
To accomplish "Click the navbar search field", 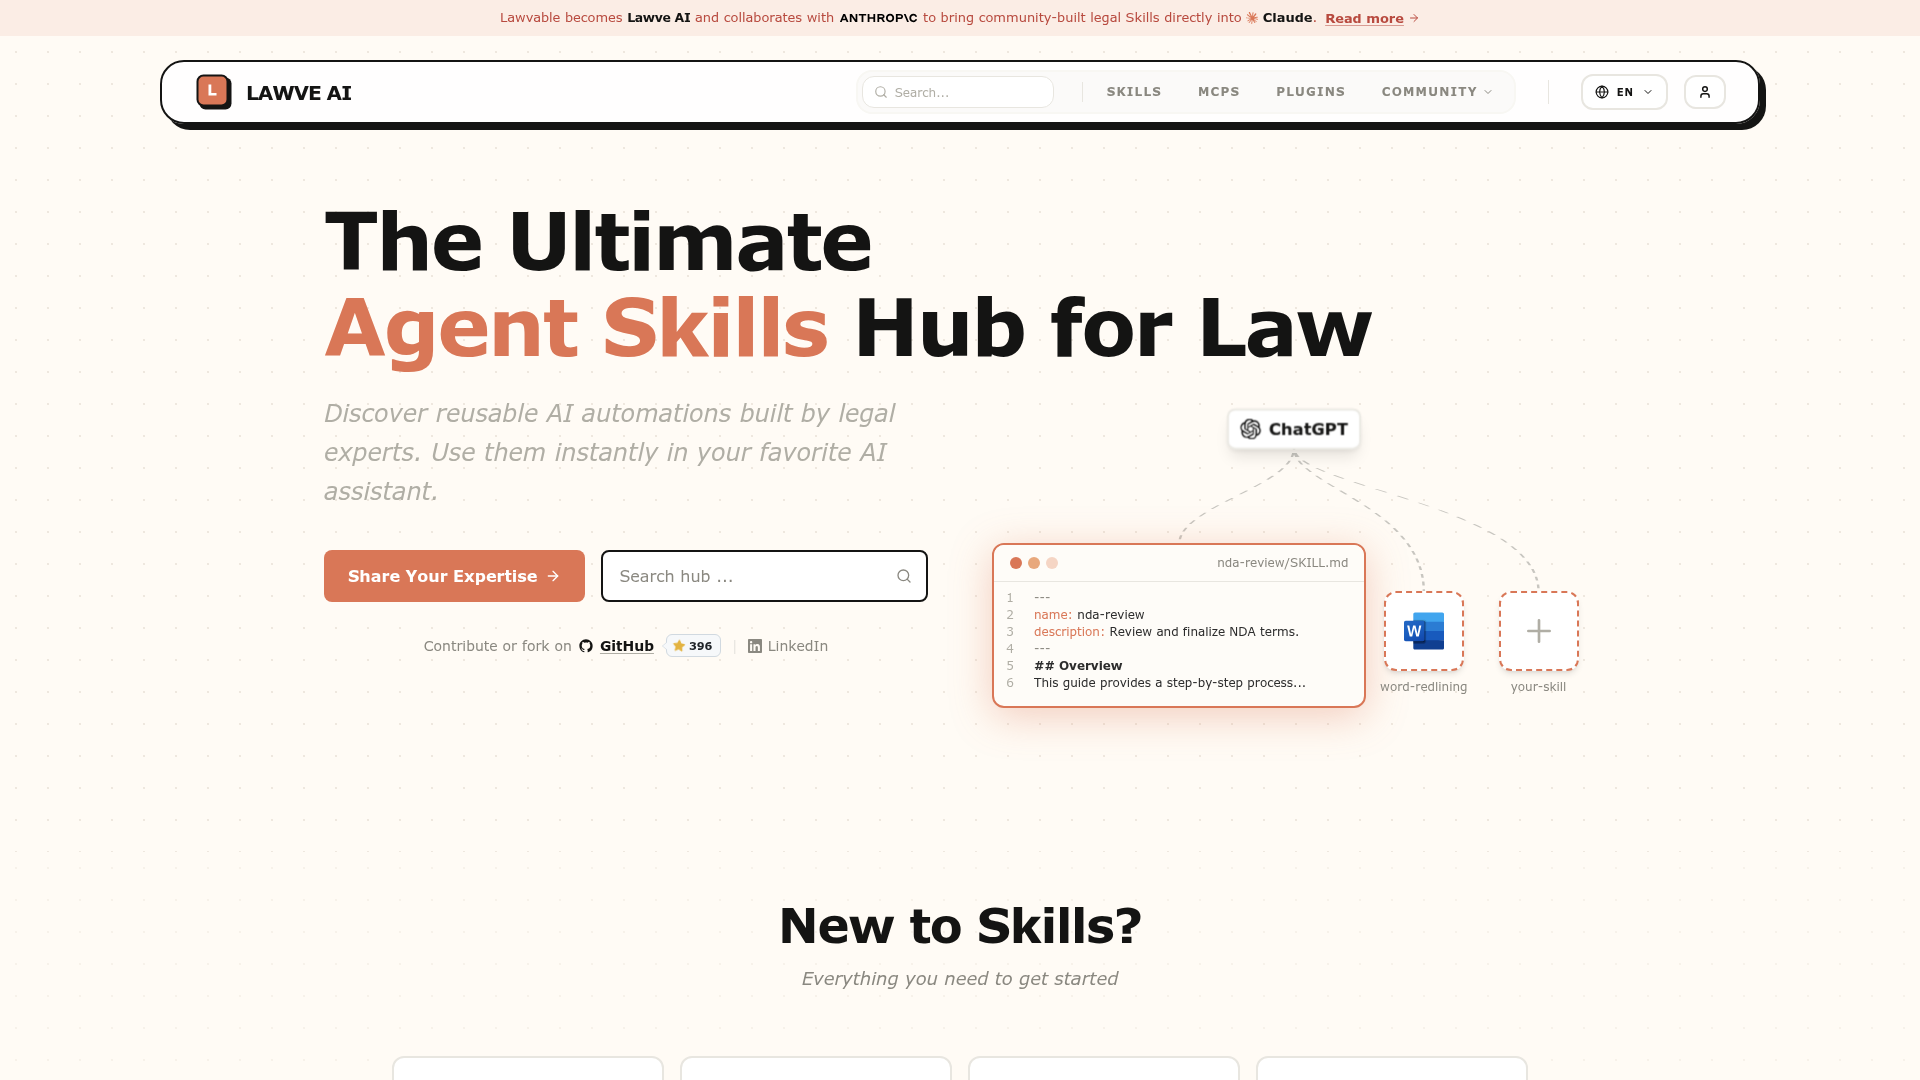I will 958,92.
